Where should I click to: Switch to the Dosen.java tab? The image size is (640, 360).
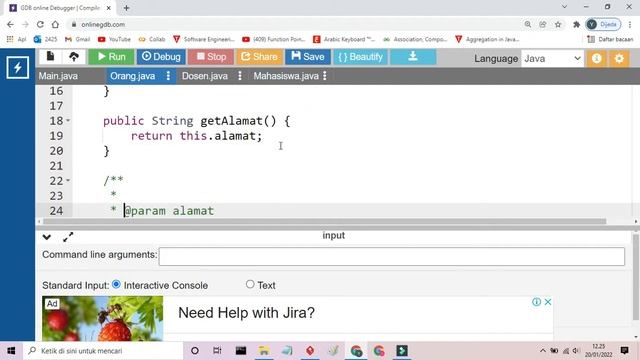pyautogui.click(x=205, y=76)
